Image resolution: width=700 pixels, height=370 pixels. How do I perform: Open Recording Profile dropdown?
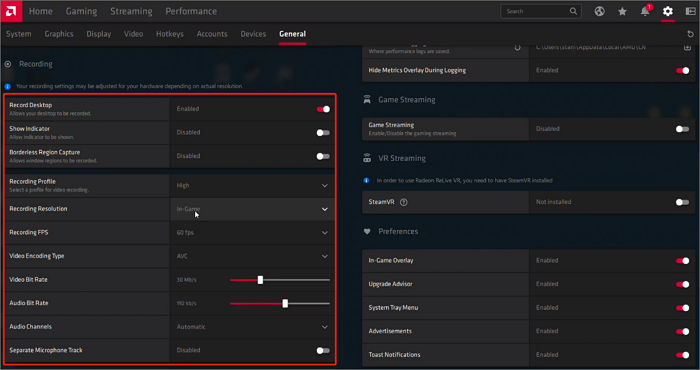click(252, 186)
